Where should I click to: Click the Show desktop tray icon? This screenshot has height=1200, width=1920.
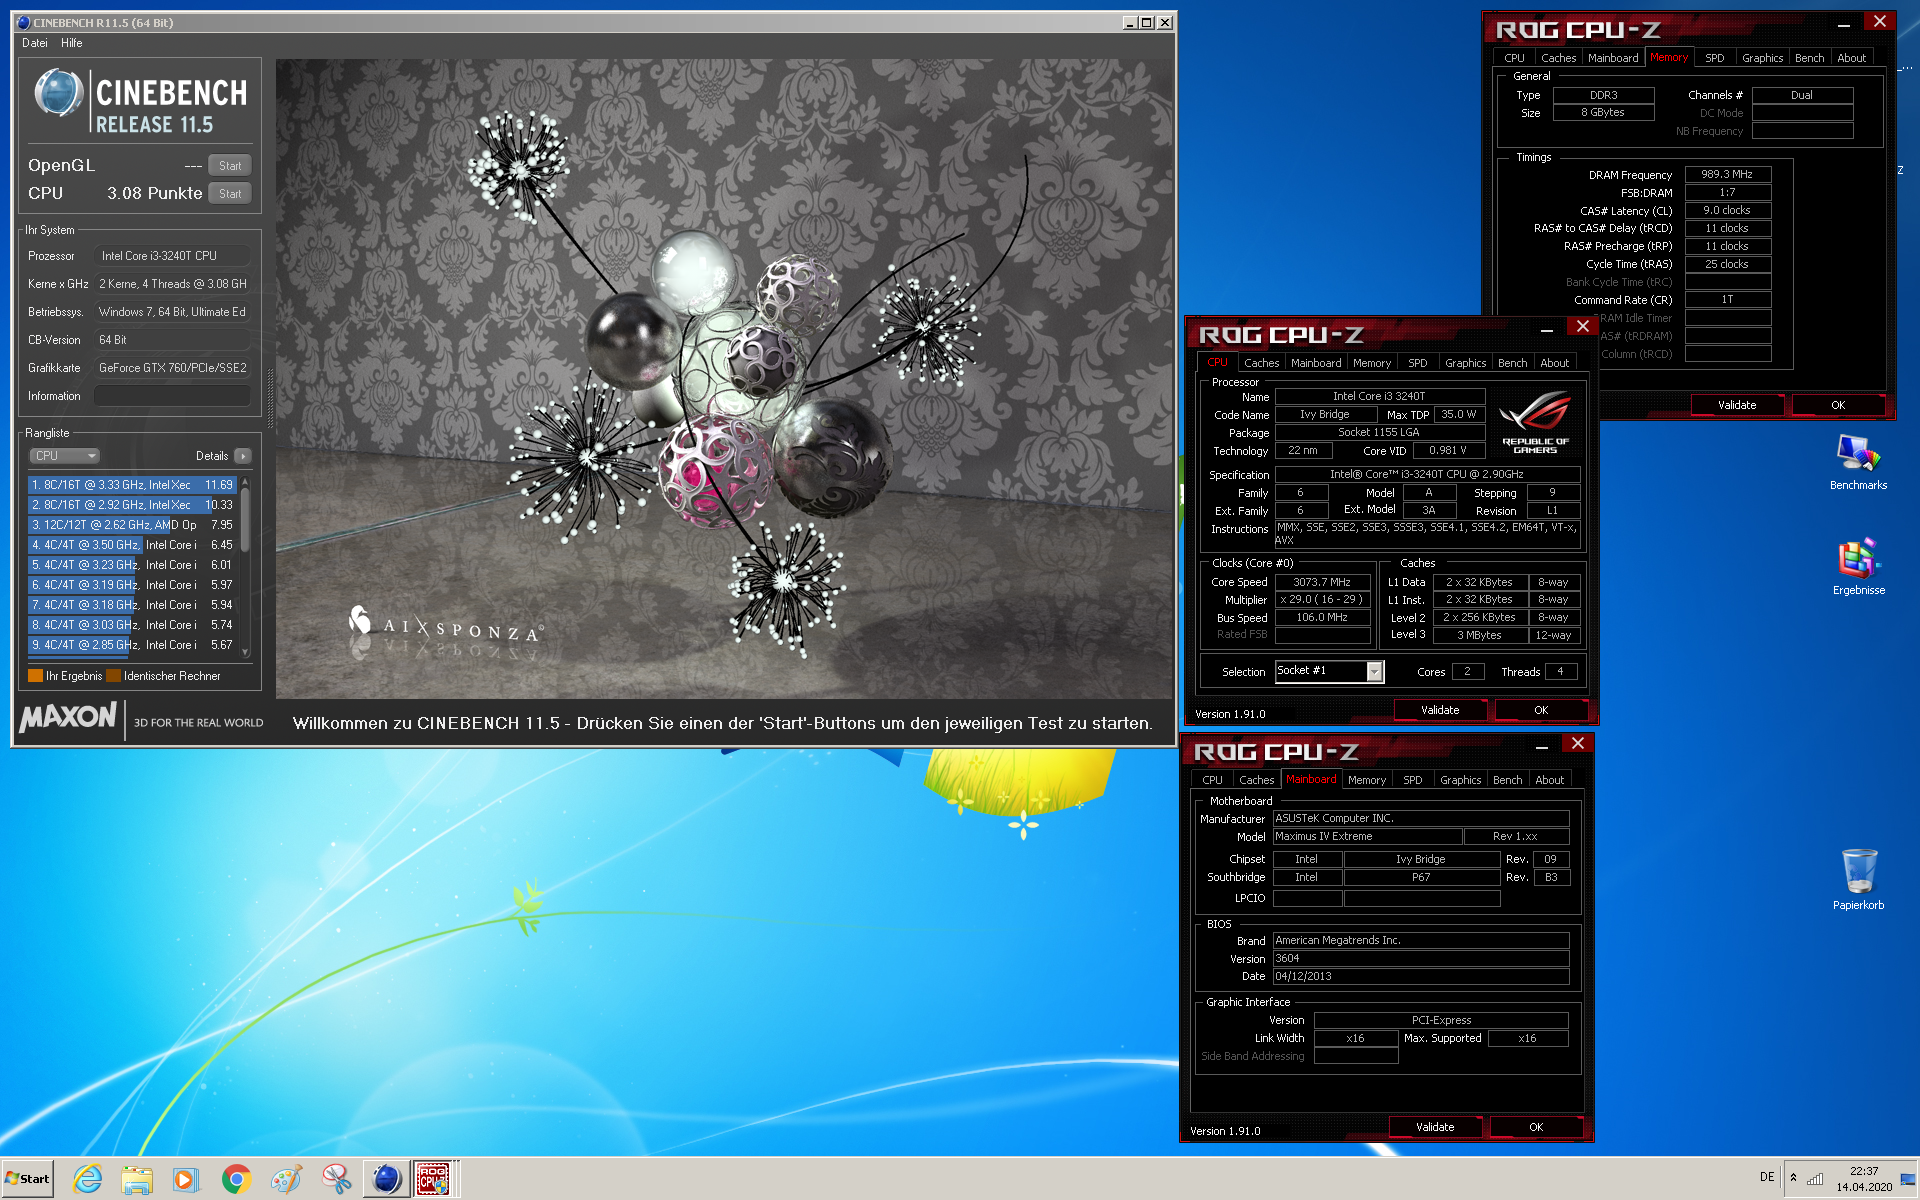point(1908,1178)
